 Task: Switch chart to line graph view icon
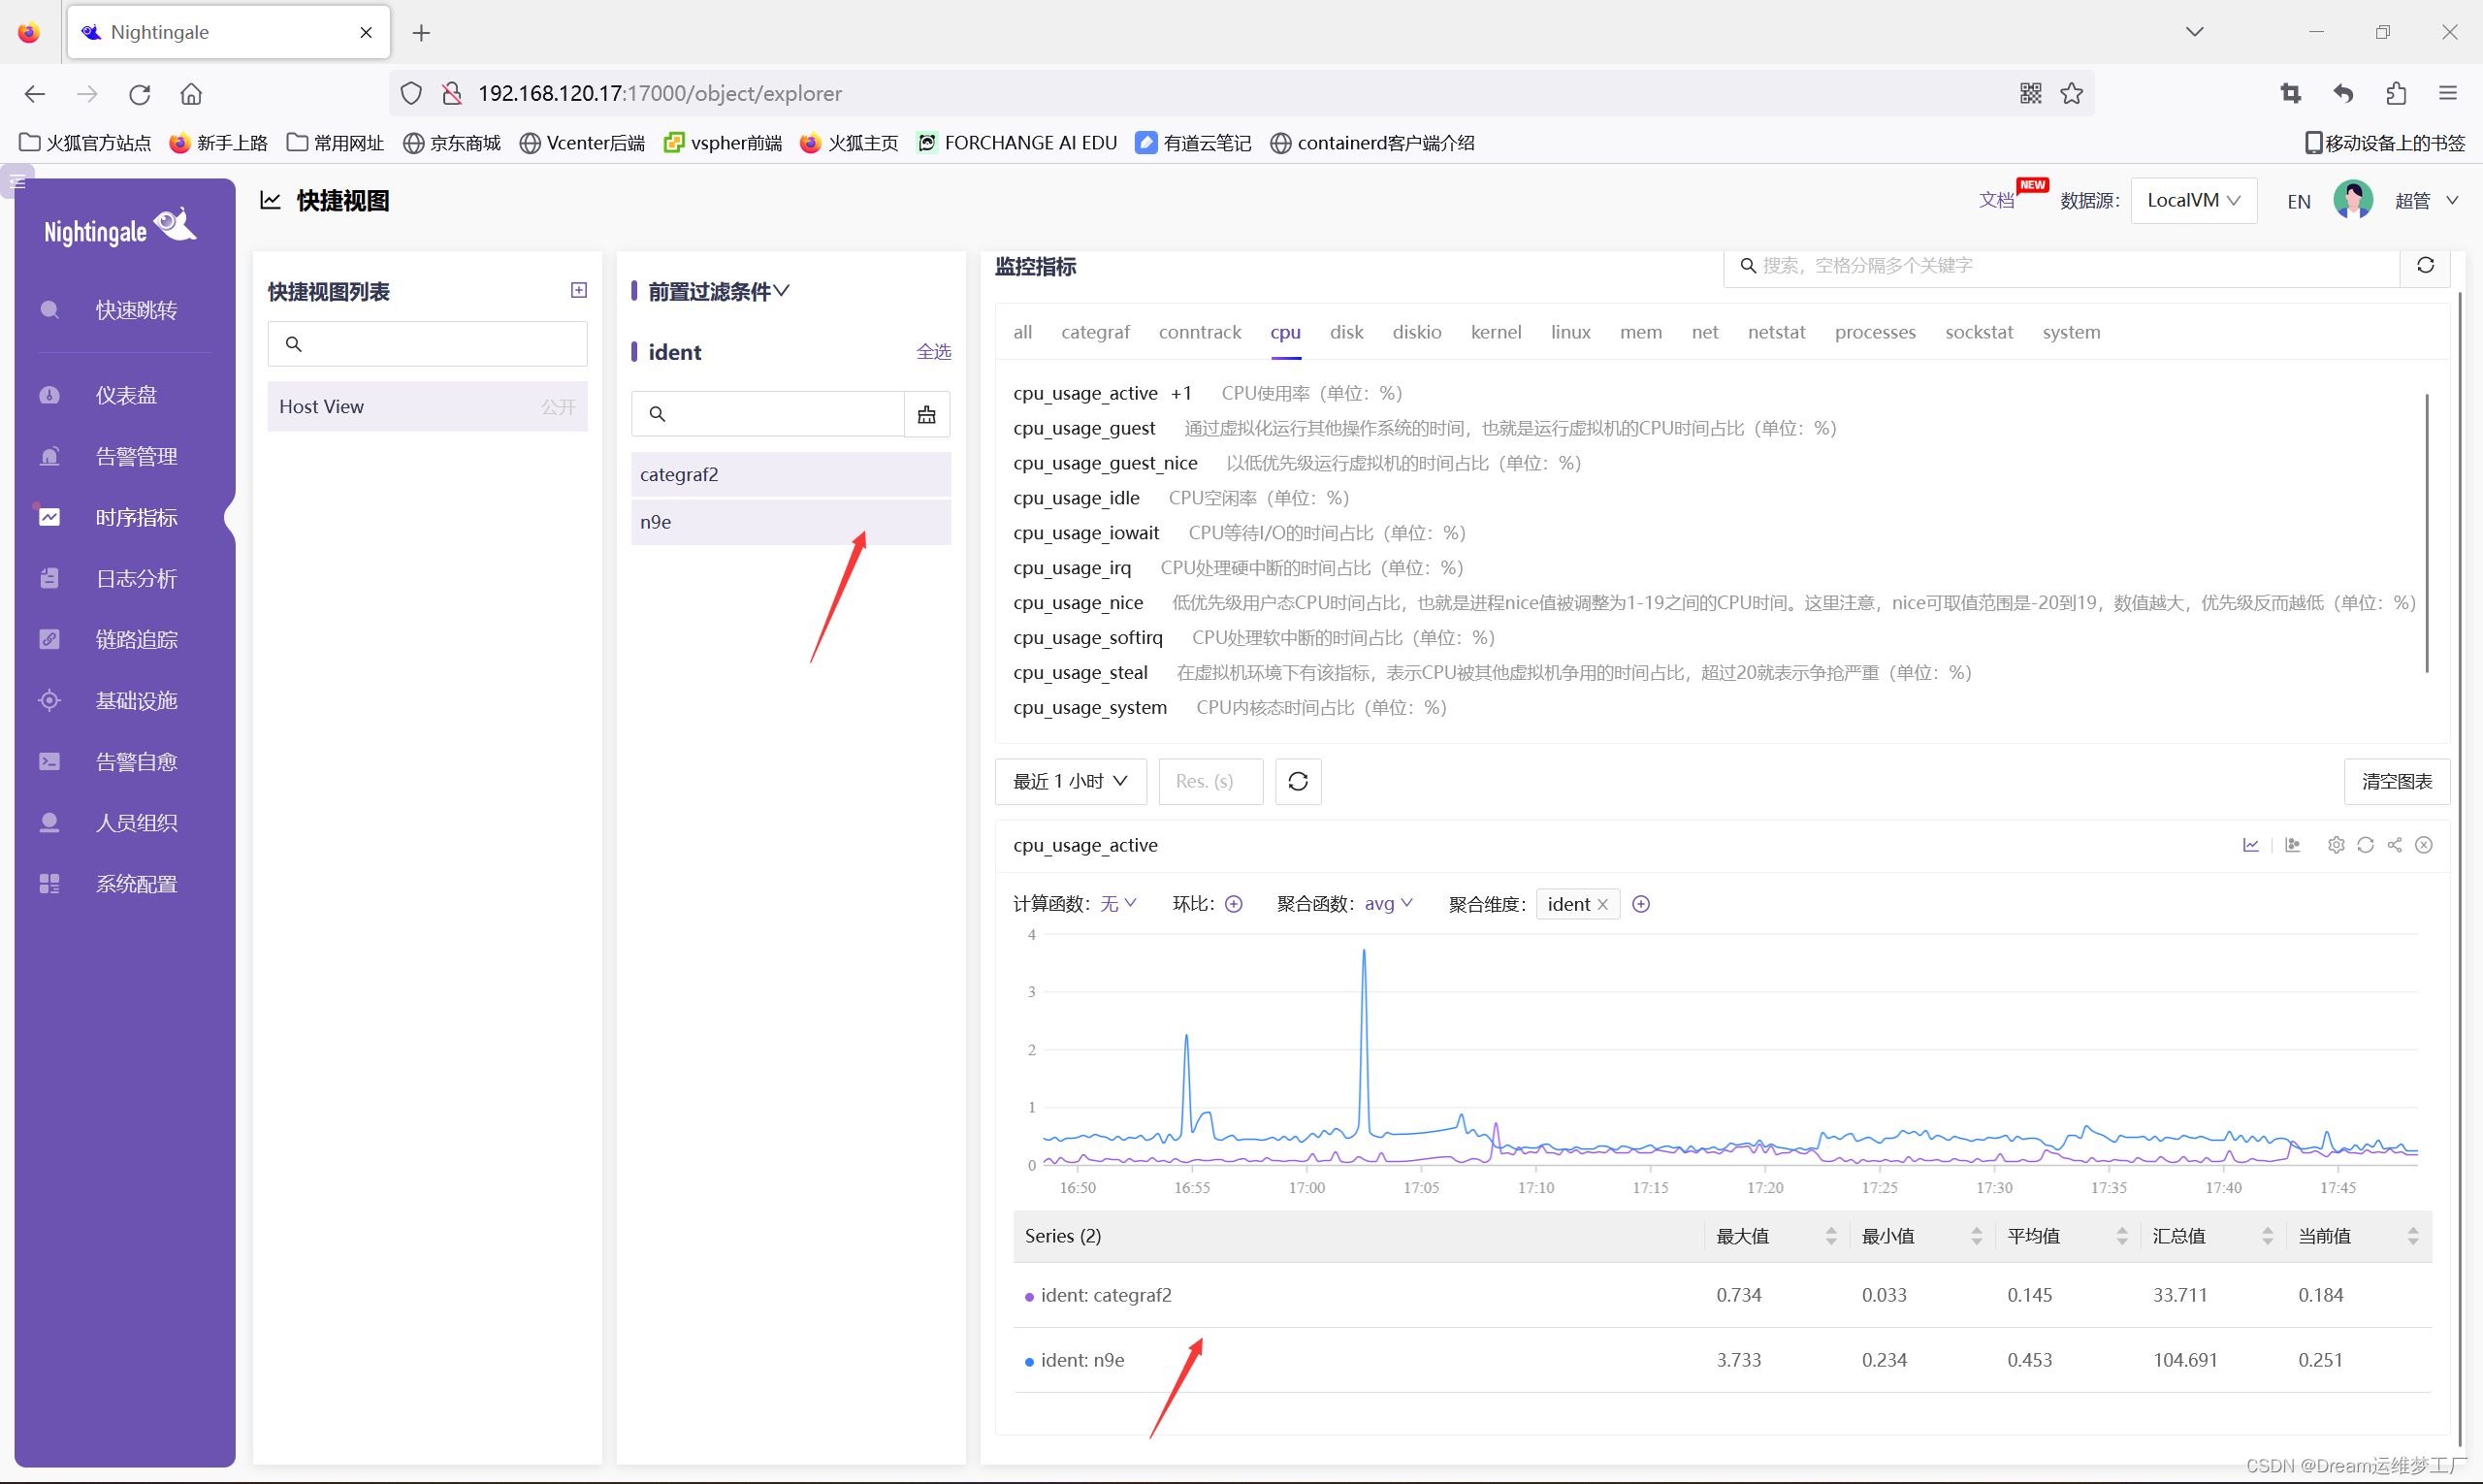(2250, 845)
